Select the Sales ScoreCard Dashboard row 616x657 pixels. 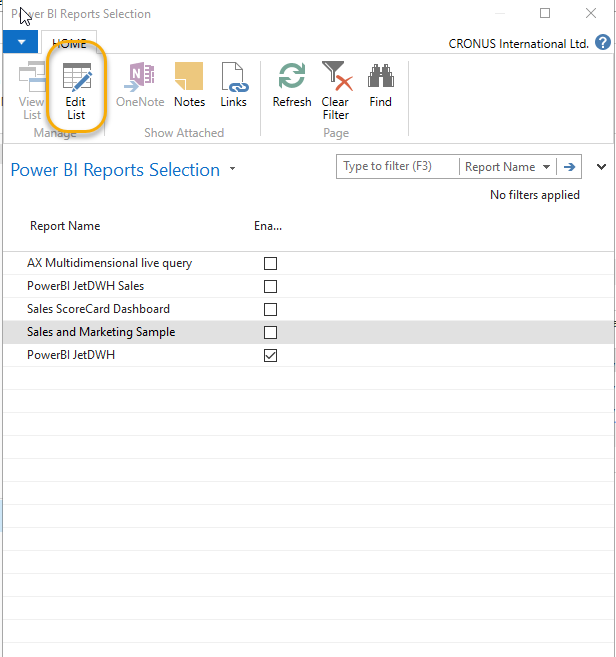tap(308, 309)
